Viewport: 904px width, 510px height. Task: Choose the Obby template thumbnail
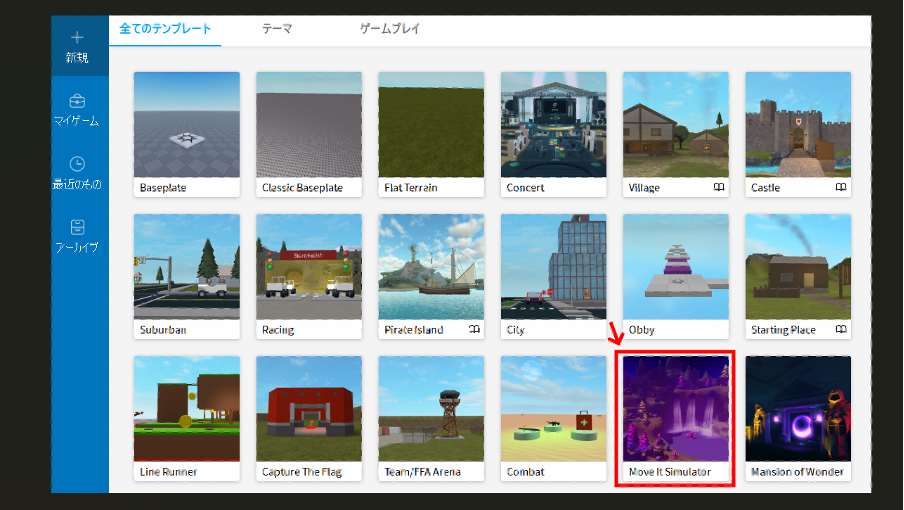click(x=675, y=267)
